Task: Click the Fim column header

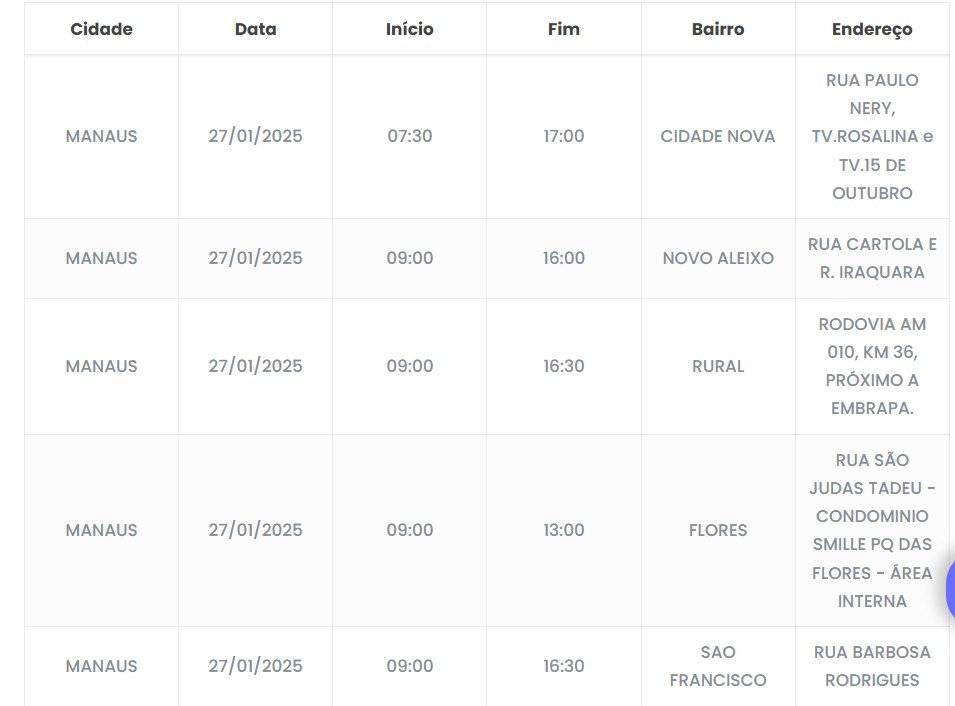Action: (x=563, y=29)
